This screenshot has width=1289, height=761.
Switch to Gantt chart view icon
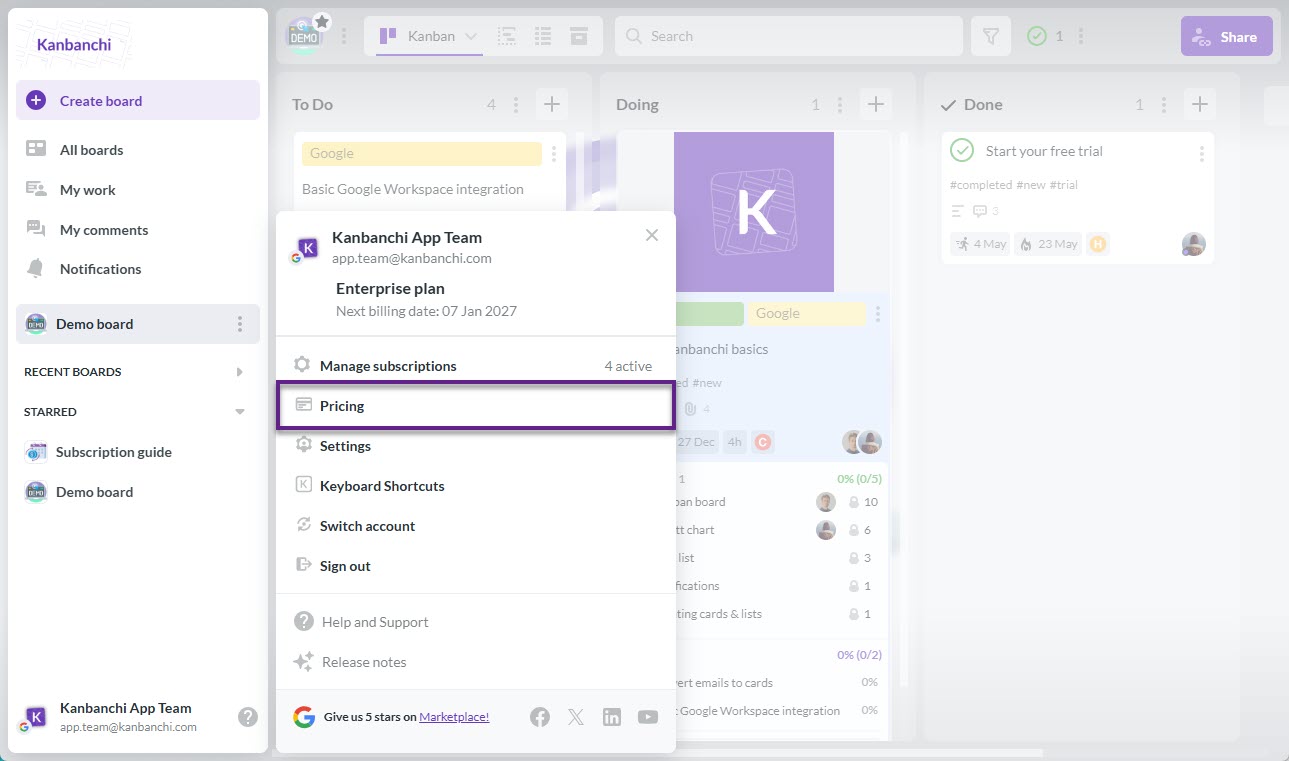(507, 36)
